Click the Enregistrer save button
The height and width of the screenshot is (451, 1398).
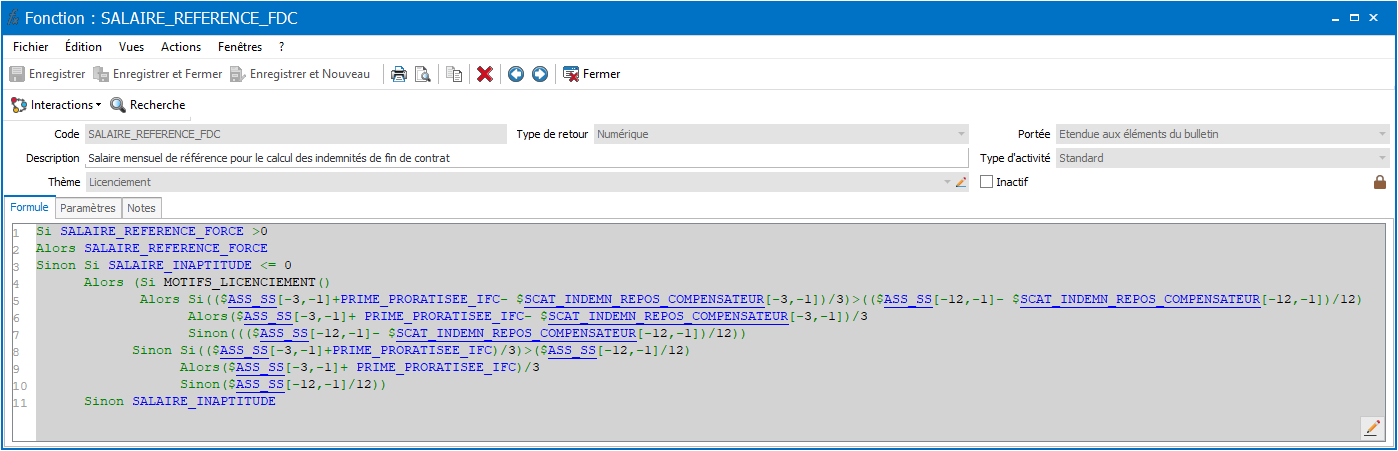click(x=47, y=74)
